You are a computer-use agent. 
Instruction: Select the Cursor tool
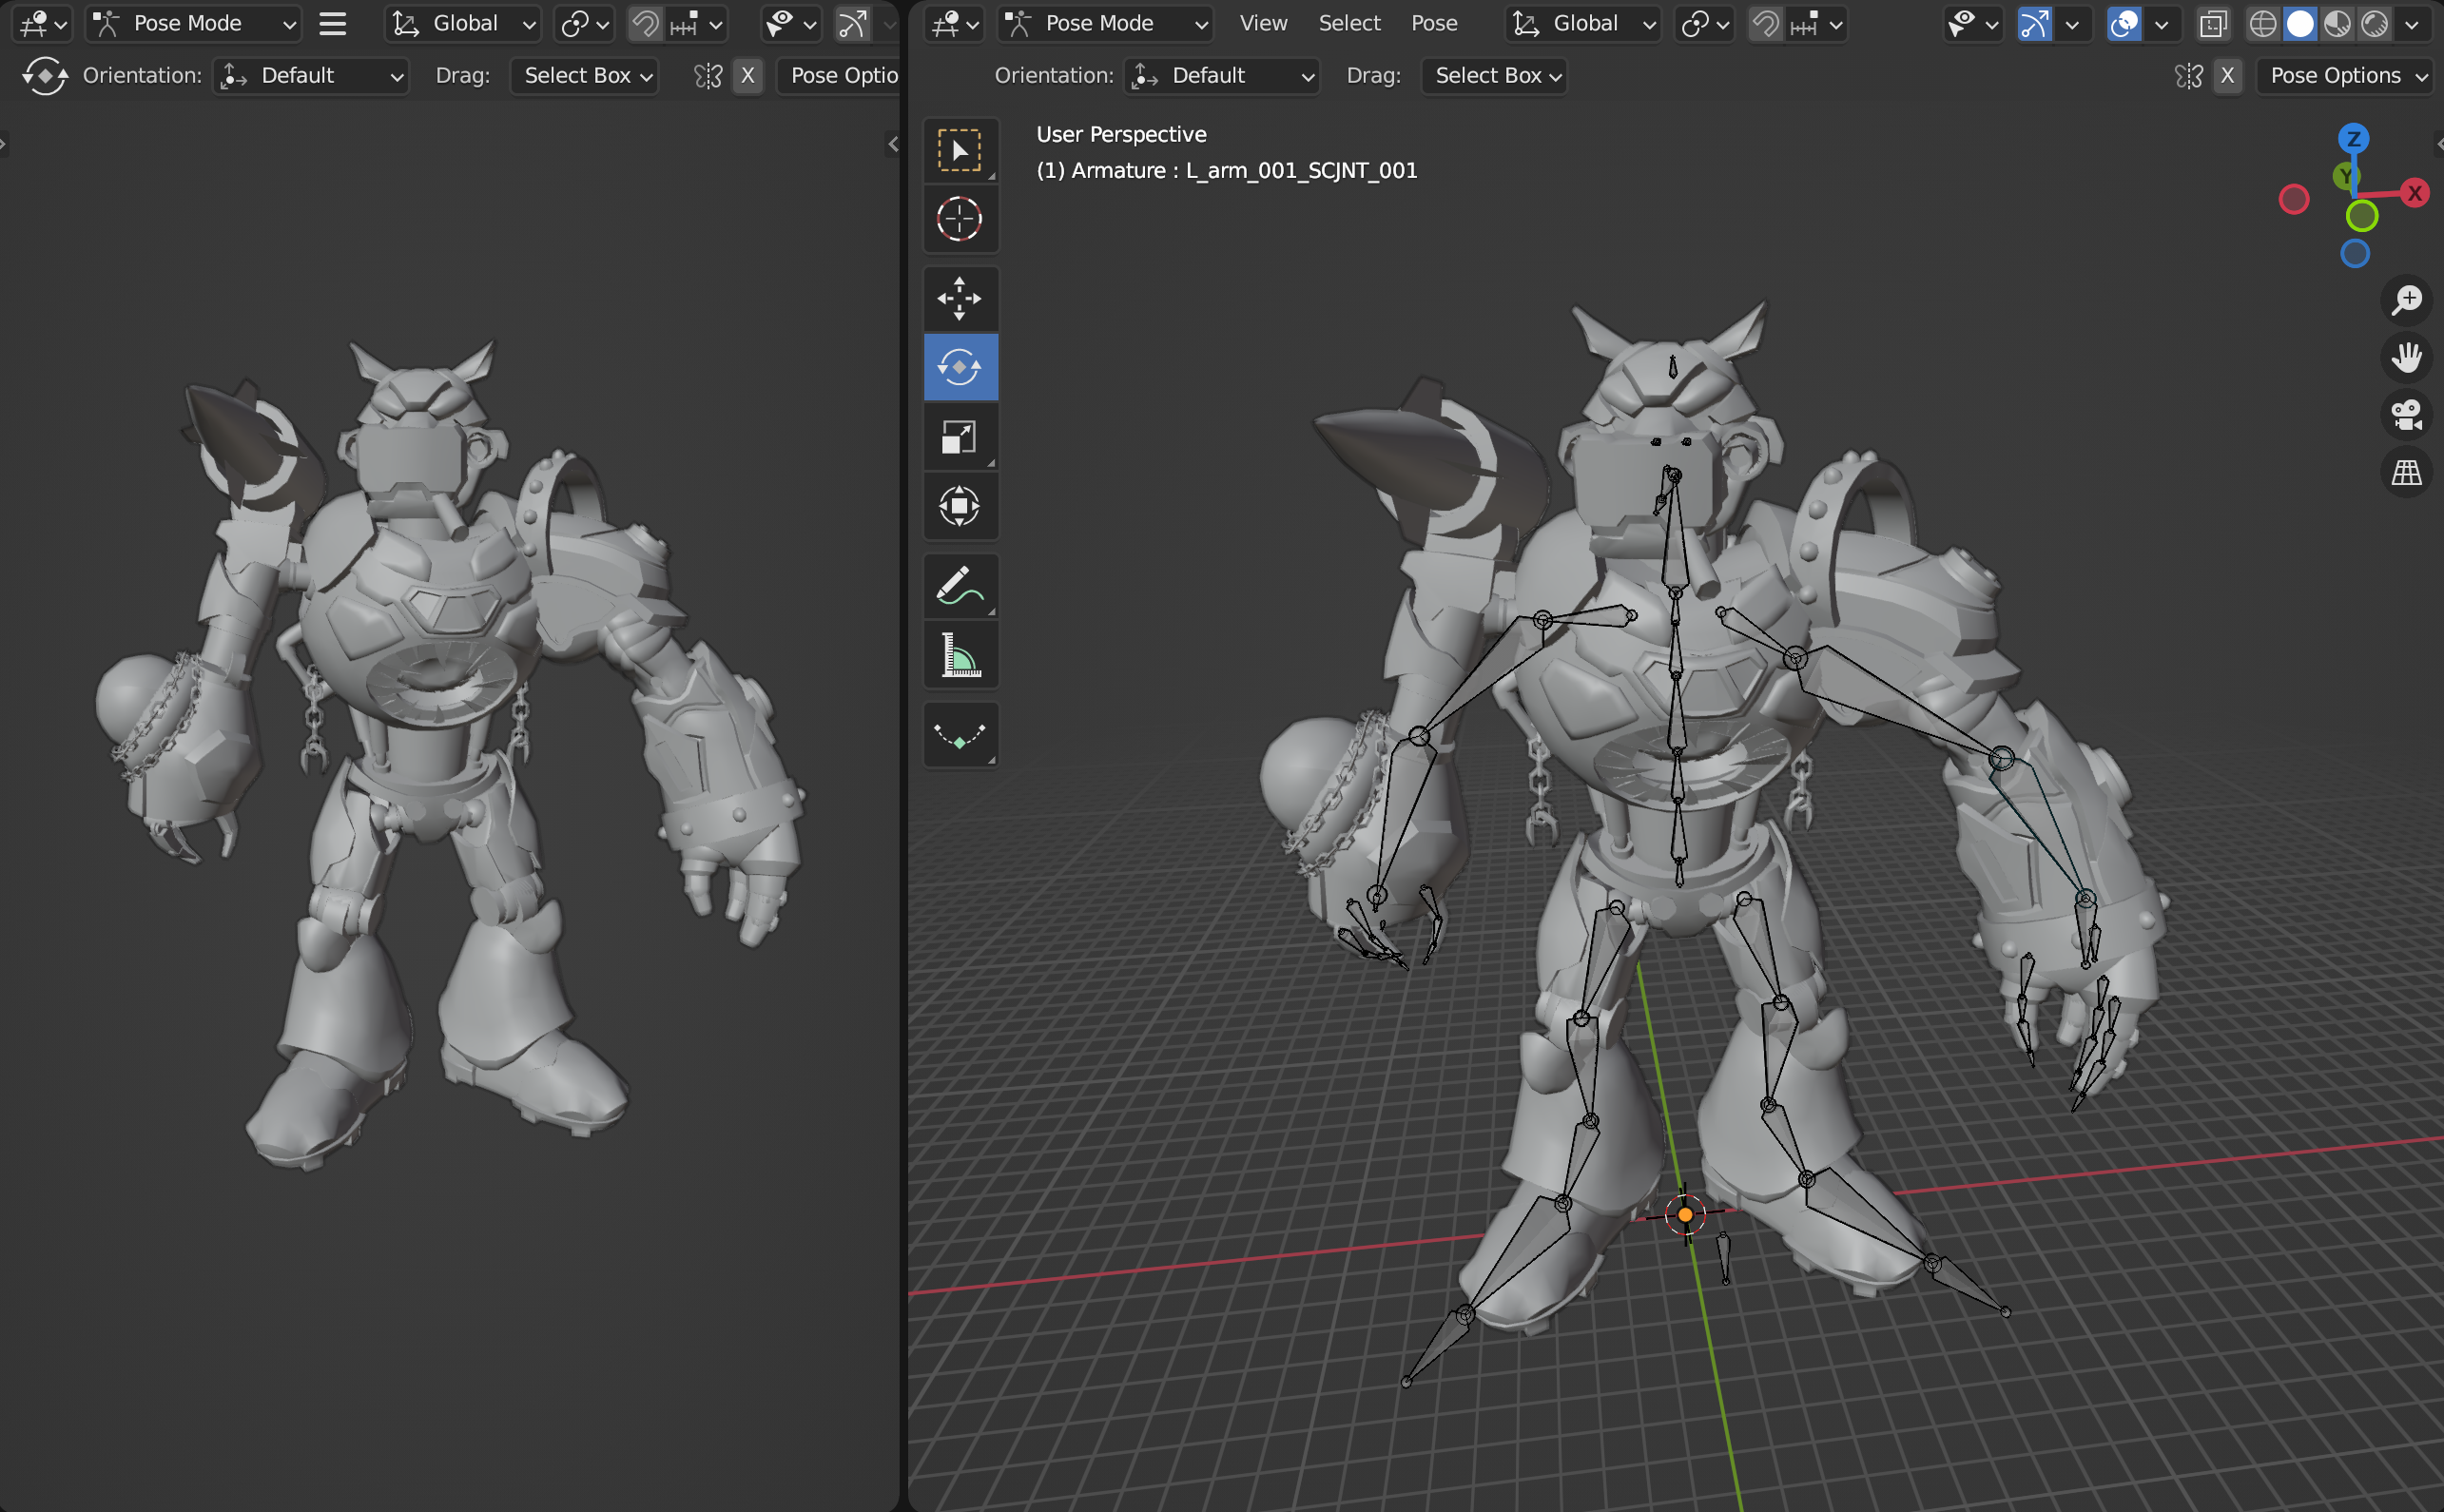tap(959, 219)
